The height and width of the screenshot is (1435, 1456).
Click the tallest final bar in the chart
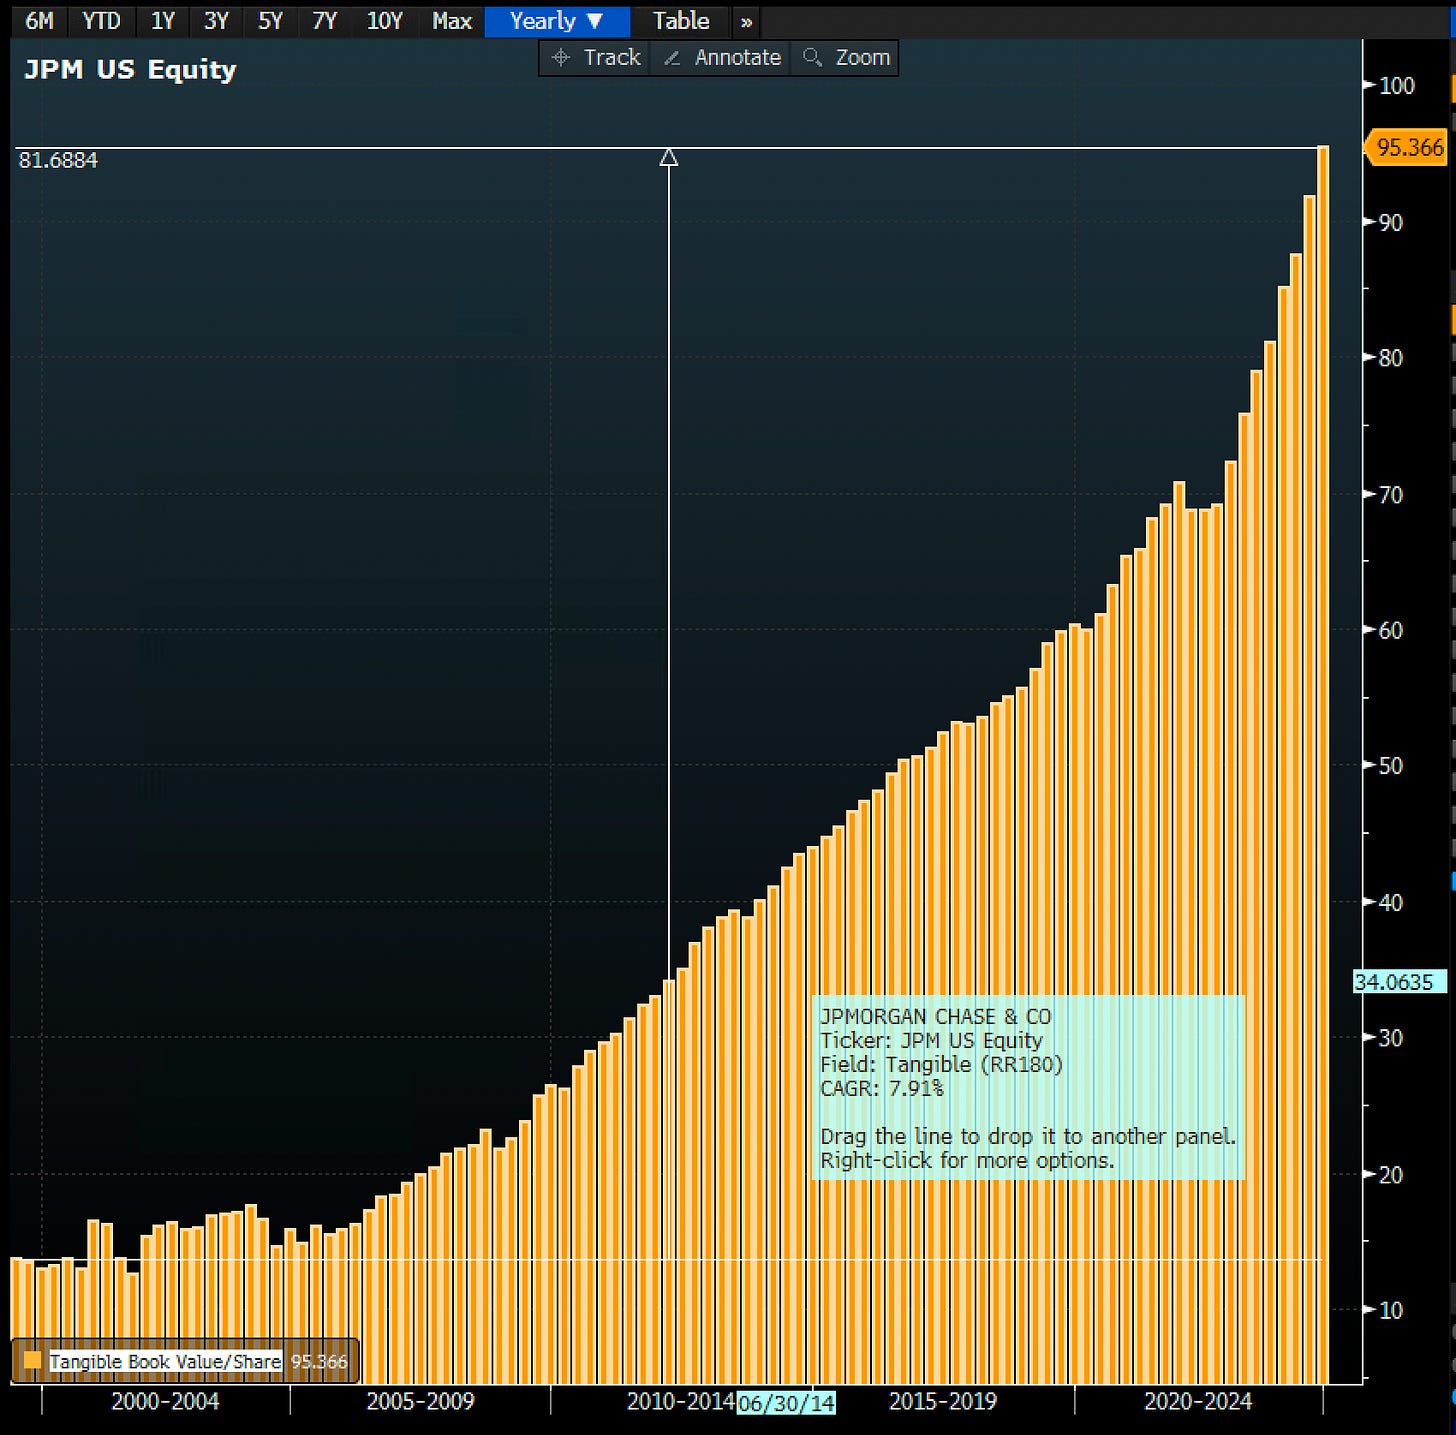tap(1323, 765)
